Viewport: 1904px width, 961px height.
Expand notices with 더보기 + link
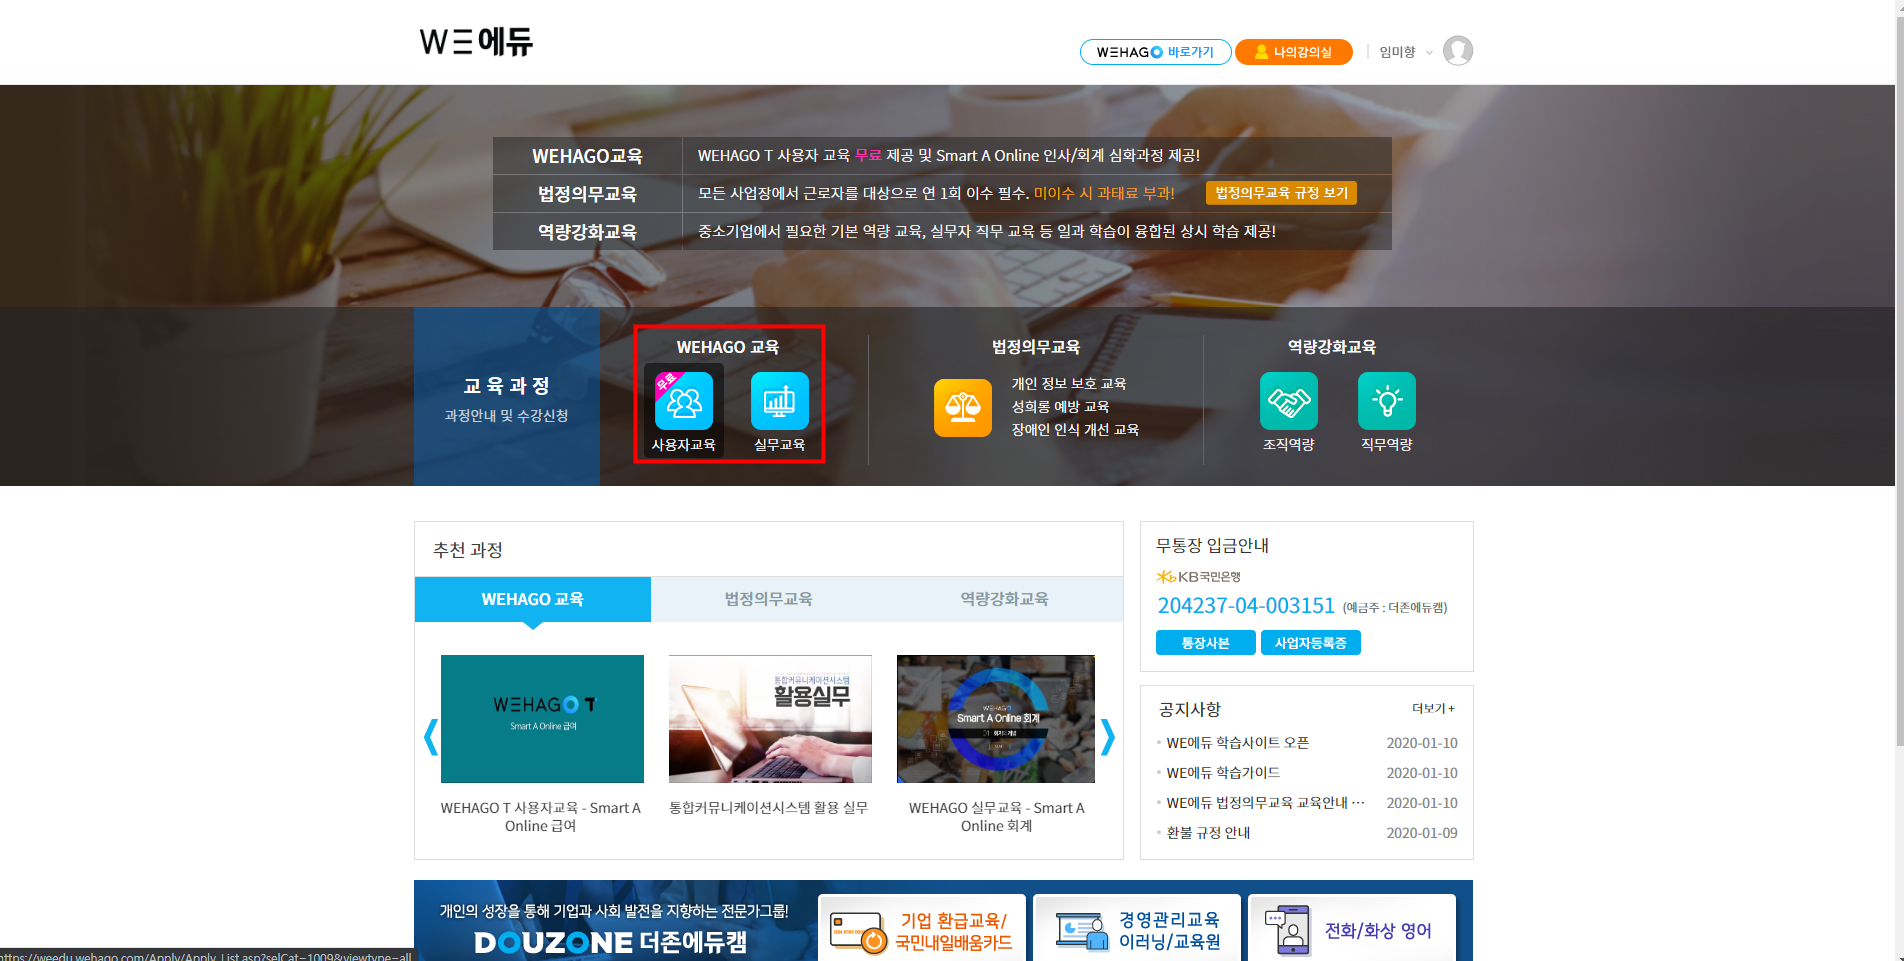1433,709
